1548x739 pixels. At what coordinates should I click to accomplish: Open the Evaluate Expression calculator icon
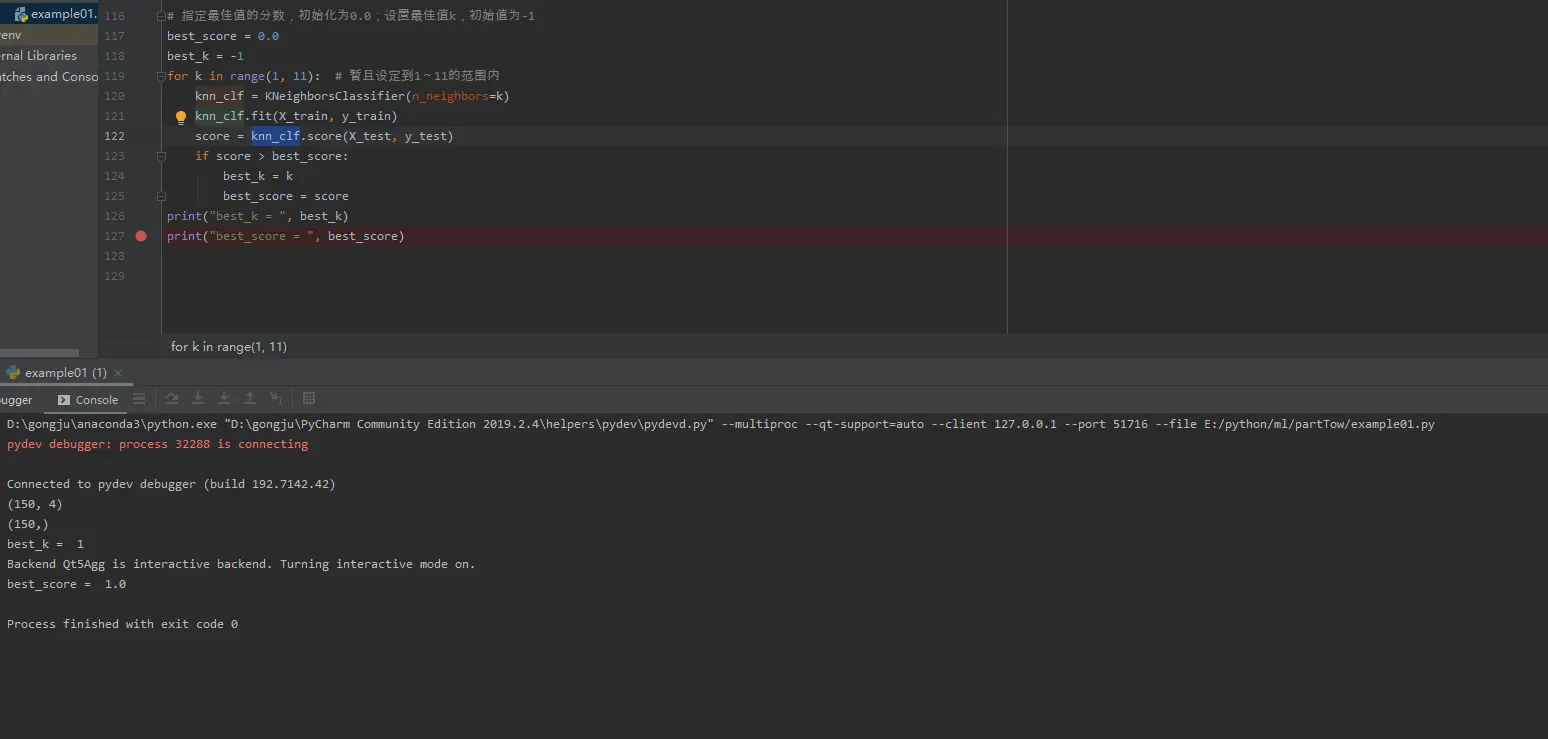[309, 399]
